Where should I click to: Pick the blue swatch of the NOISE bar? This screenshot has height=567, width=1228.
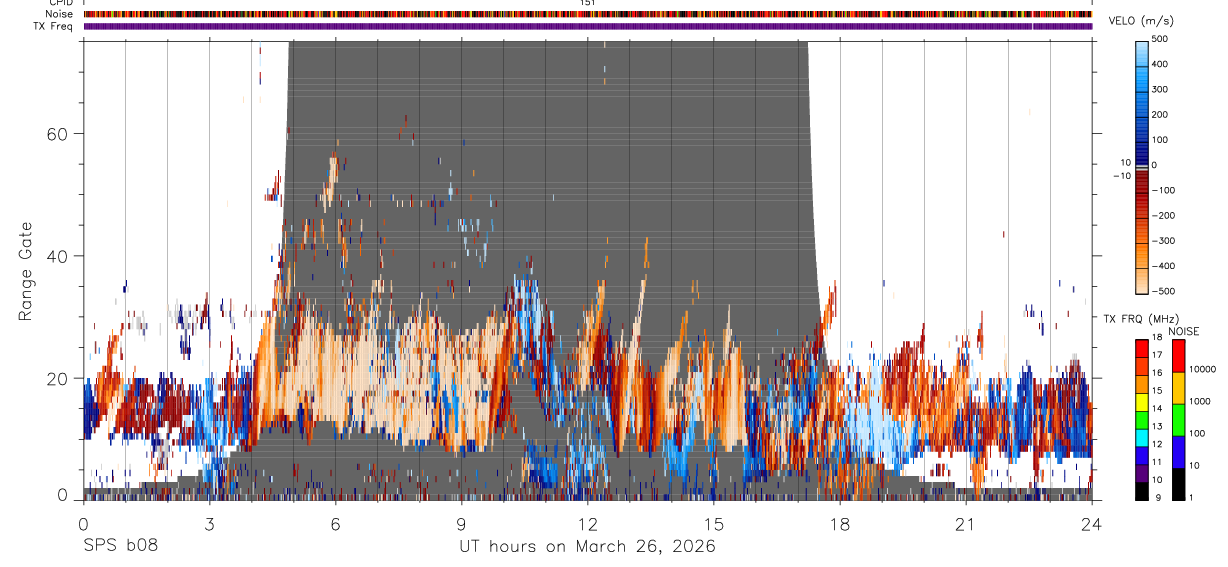[1178, 451]
